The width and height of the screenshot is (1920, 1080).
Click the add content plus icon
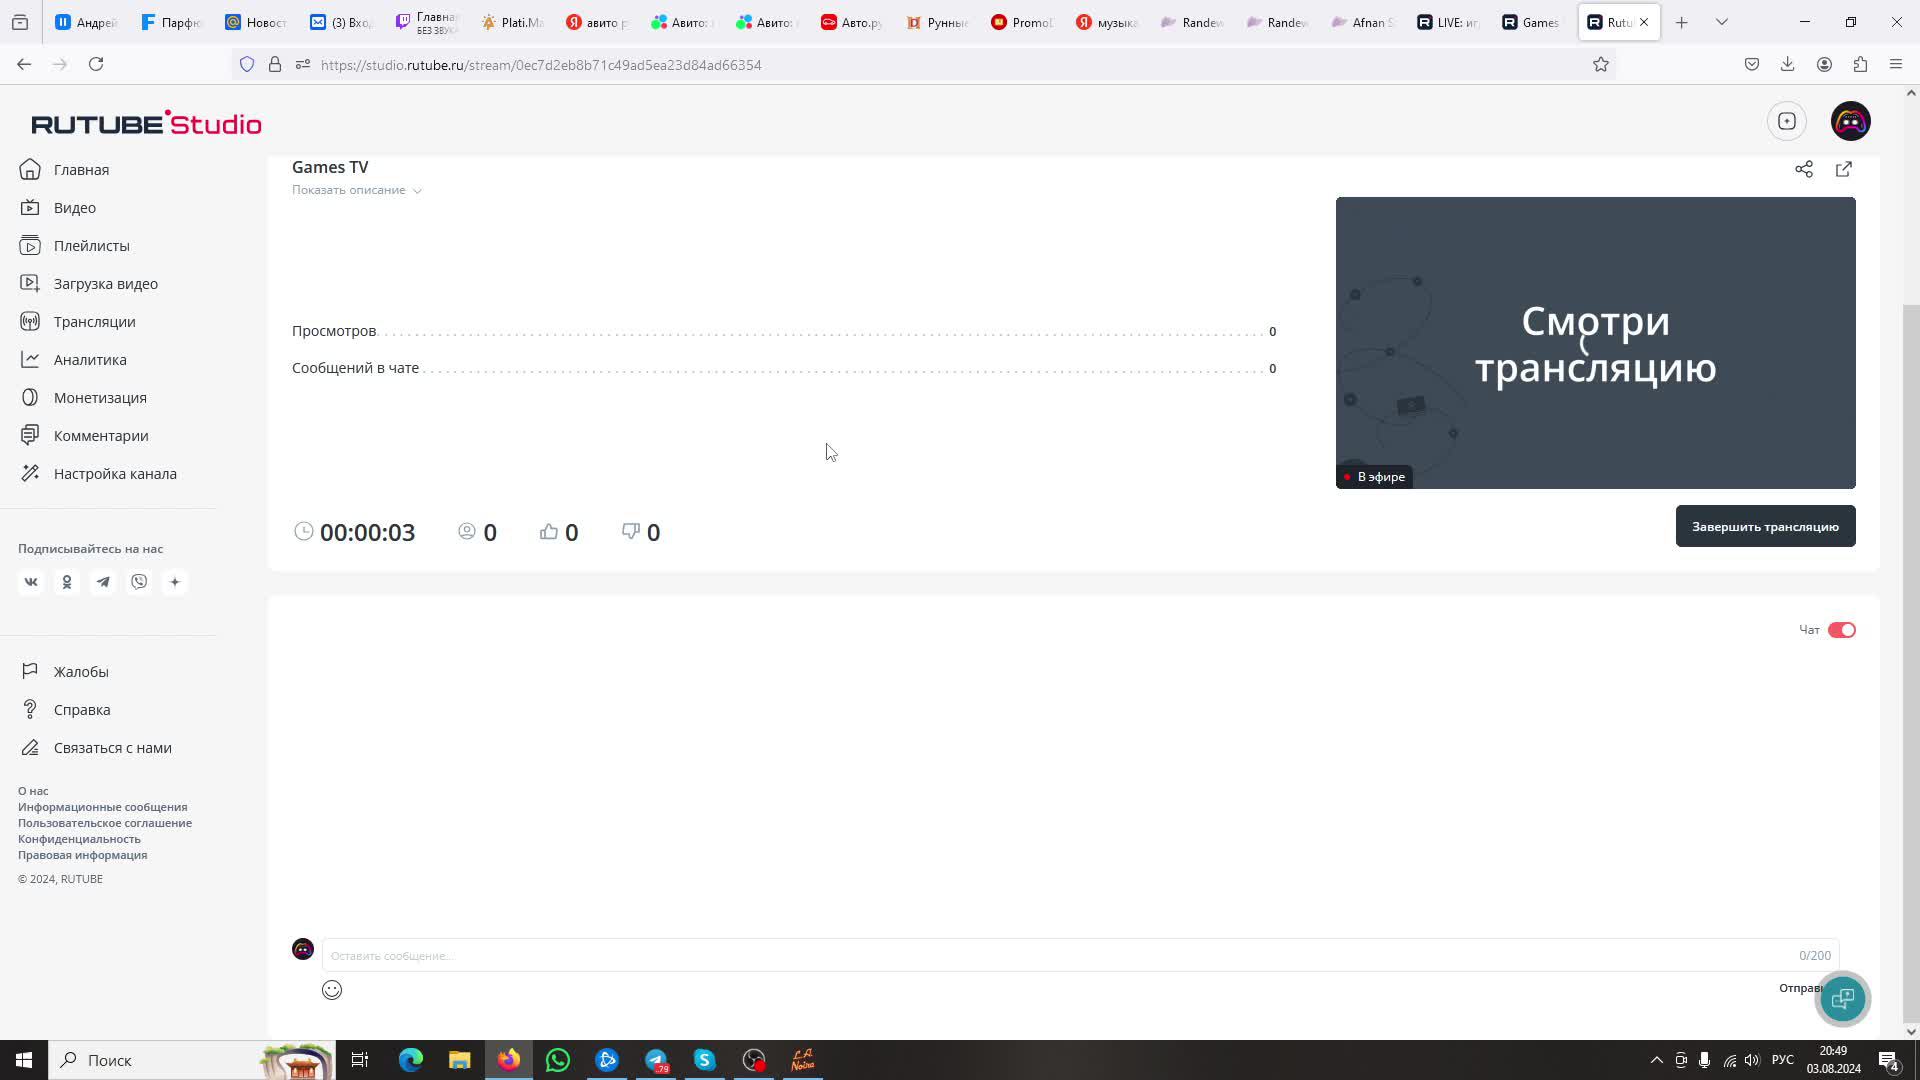point(1786,121)
